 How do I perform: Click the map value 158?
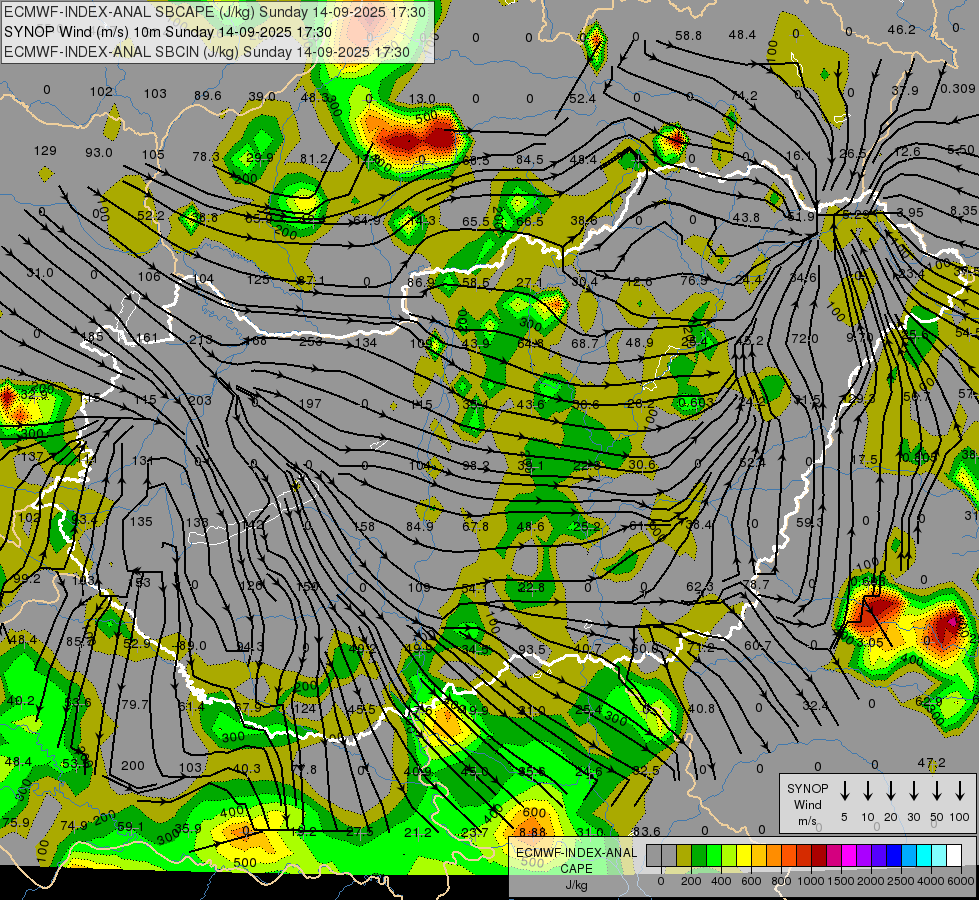tap(364, 527)
